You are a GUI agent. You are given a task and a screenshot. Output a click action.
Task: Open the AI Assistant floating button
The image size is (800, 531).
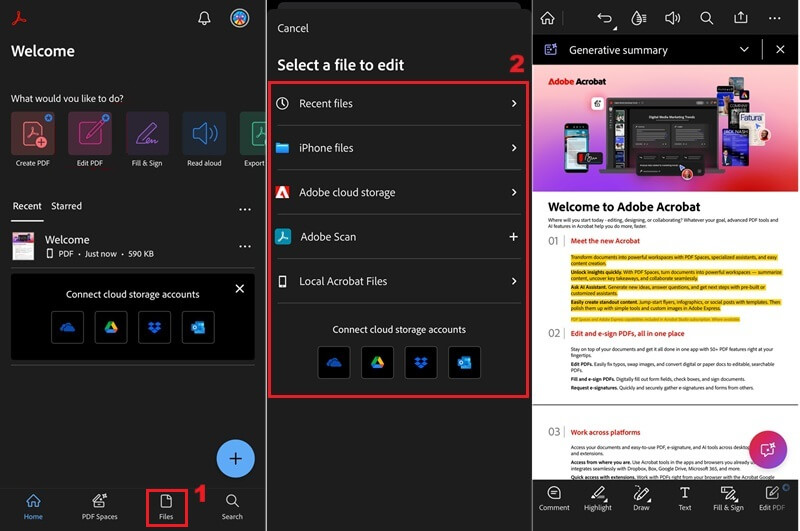click(x=767, y=449)
